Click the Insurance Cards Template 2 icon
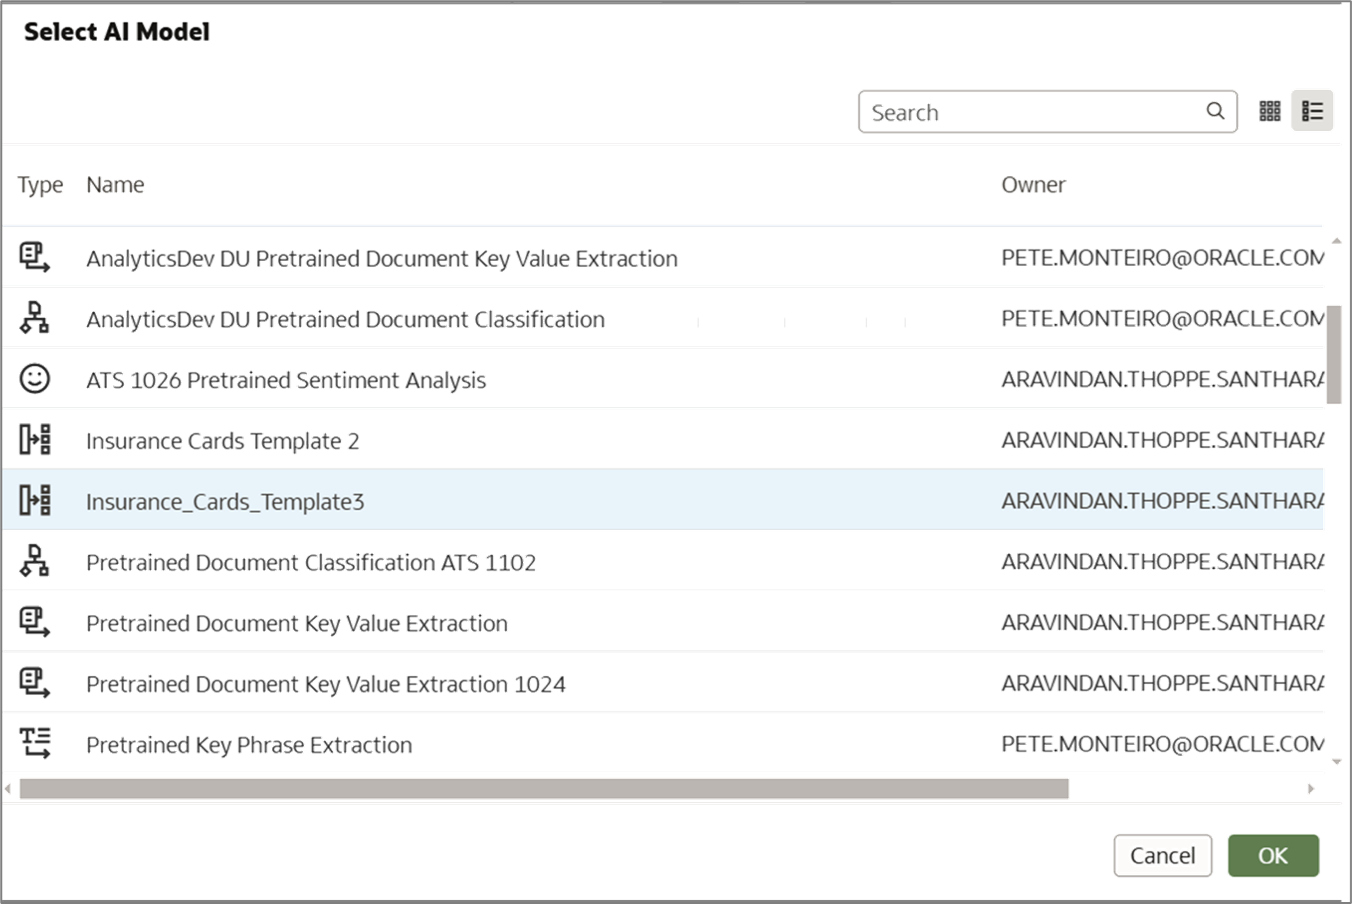Viewport: 1352px width, 904px height. click(34, 440)
